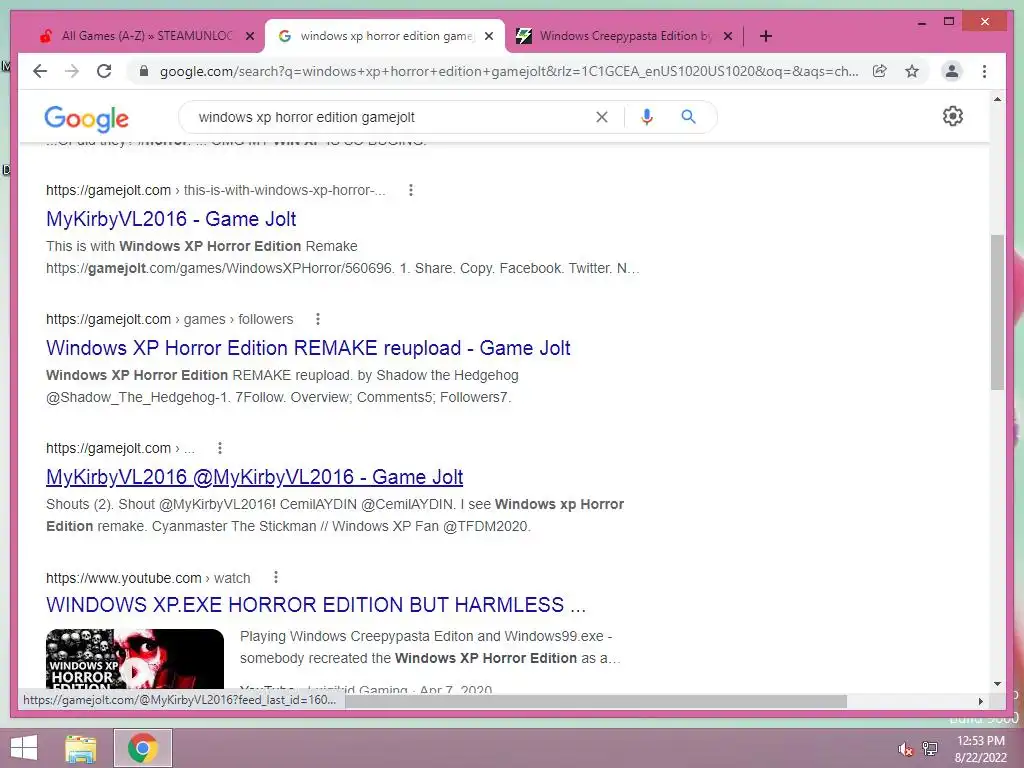Click the breadcrumb "https://www.youtube.com › watch"
The width and height of the screenshot is (1024, 768).
pos(148,578)
